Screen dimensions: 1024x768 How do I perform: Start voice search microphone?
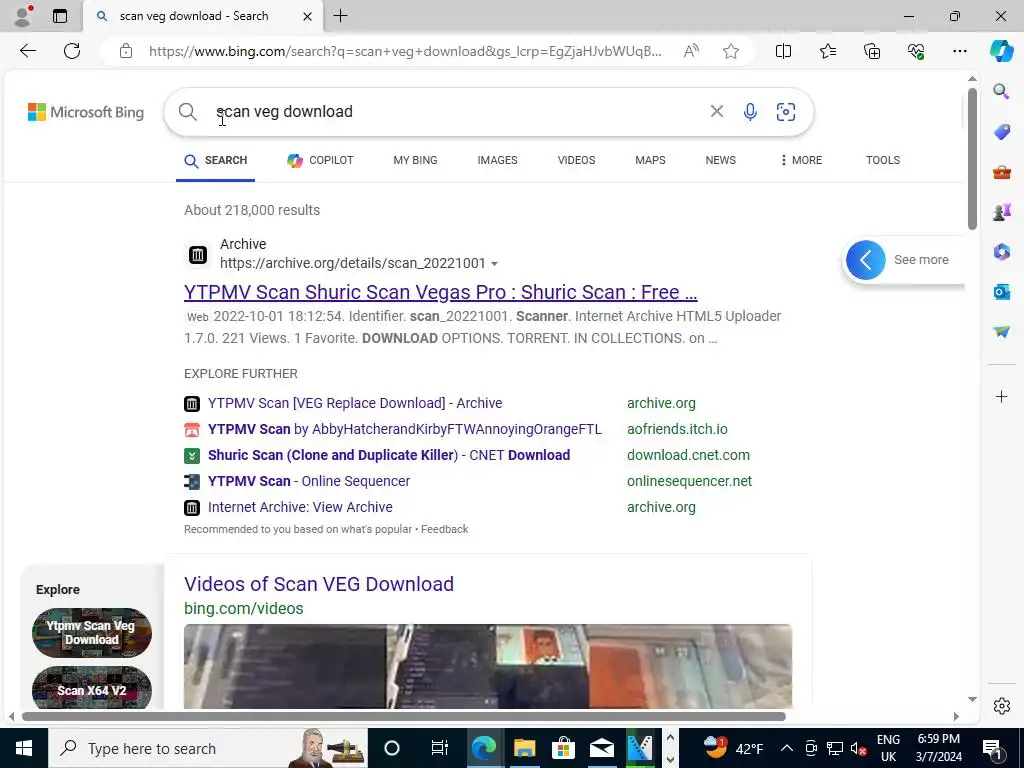750,112
